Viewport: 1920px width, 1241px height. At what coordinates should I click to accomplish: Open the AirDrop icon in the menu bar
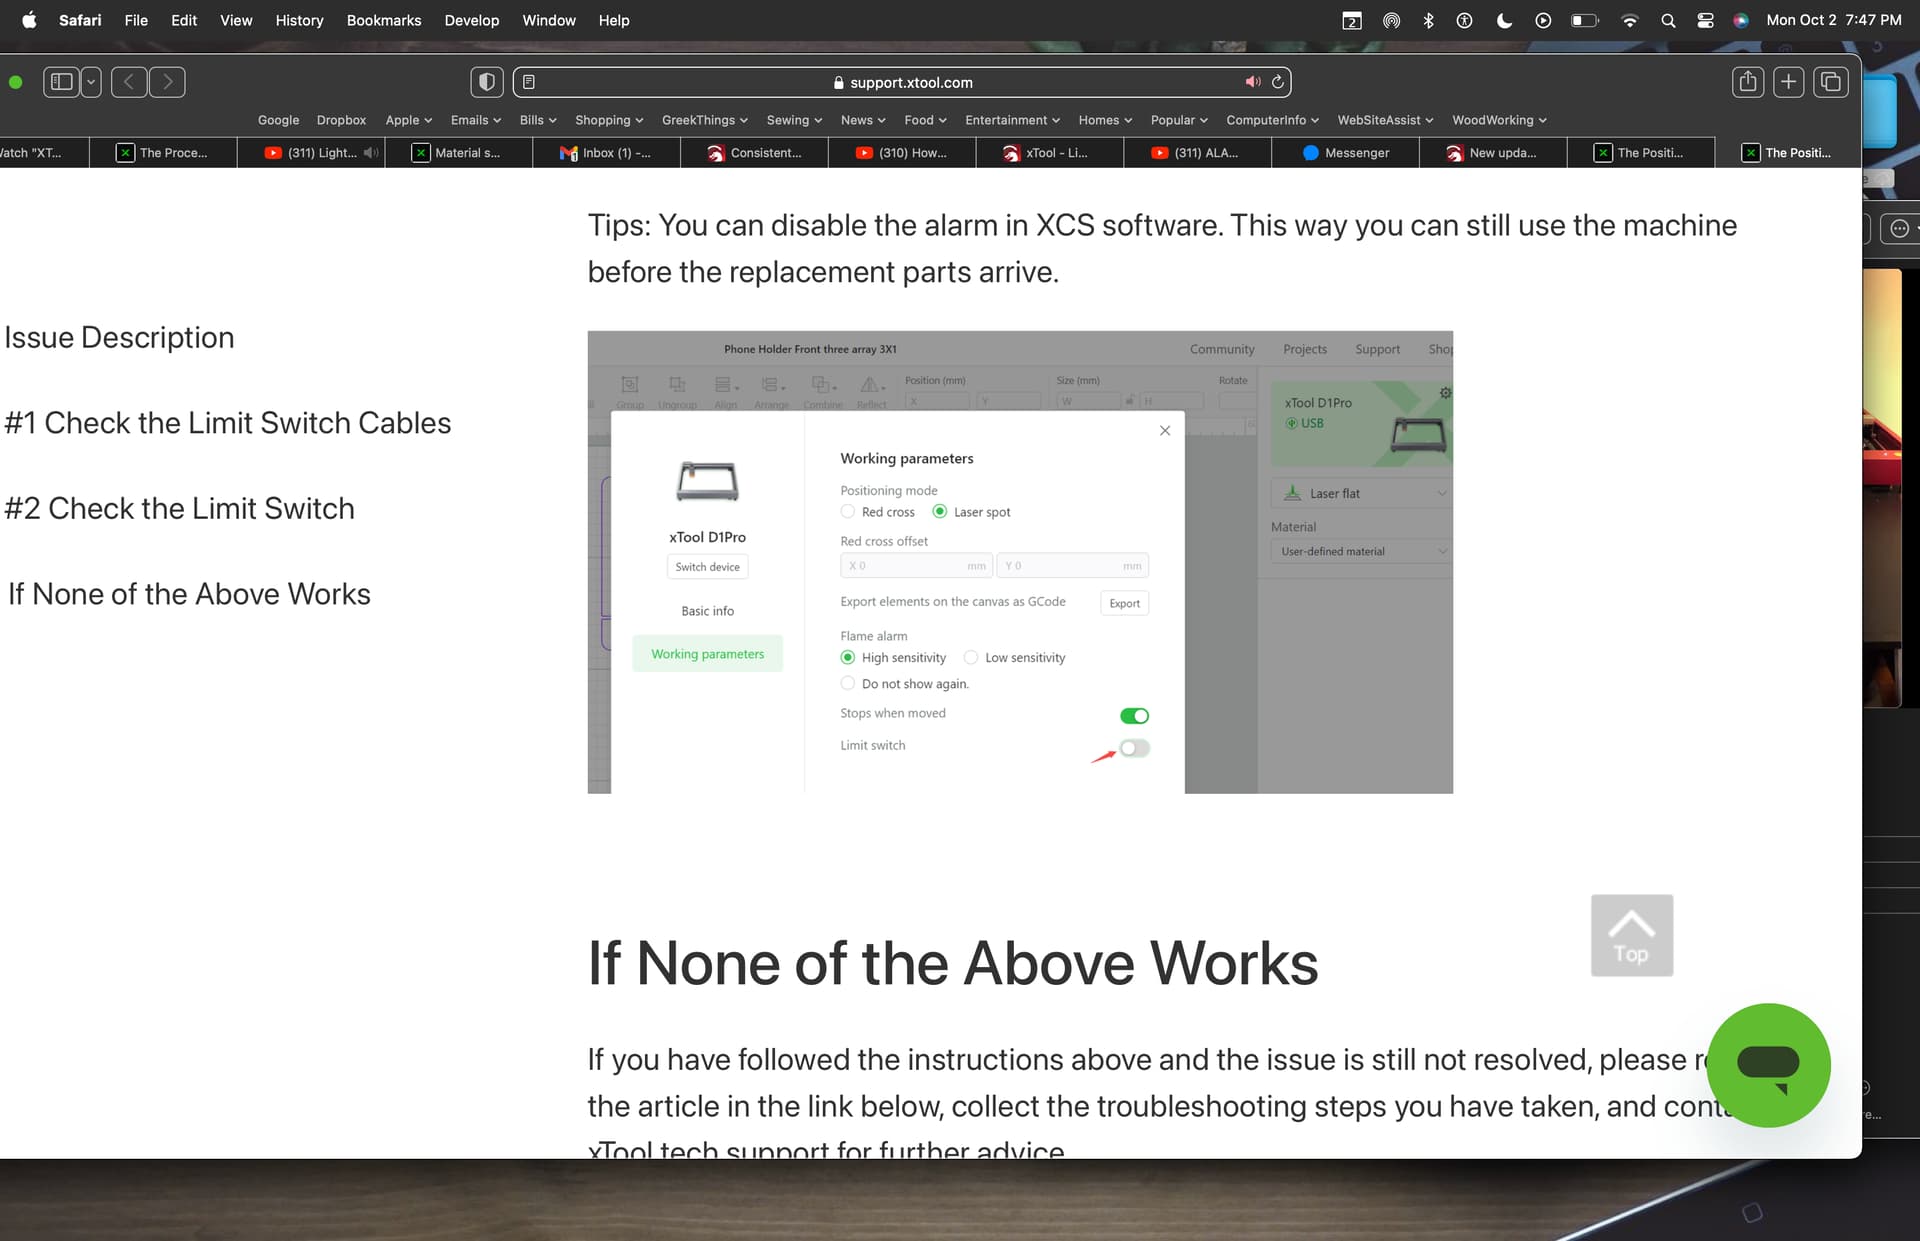[x=1391, y=20]
